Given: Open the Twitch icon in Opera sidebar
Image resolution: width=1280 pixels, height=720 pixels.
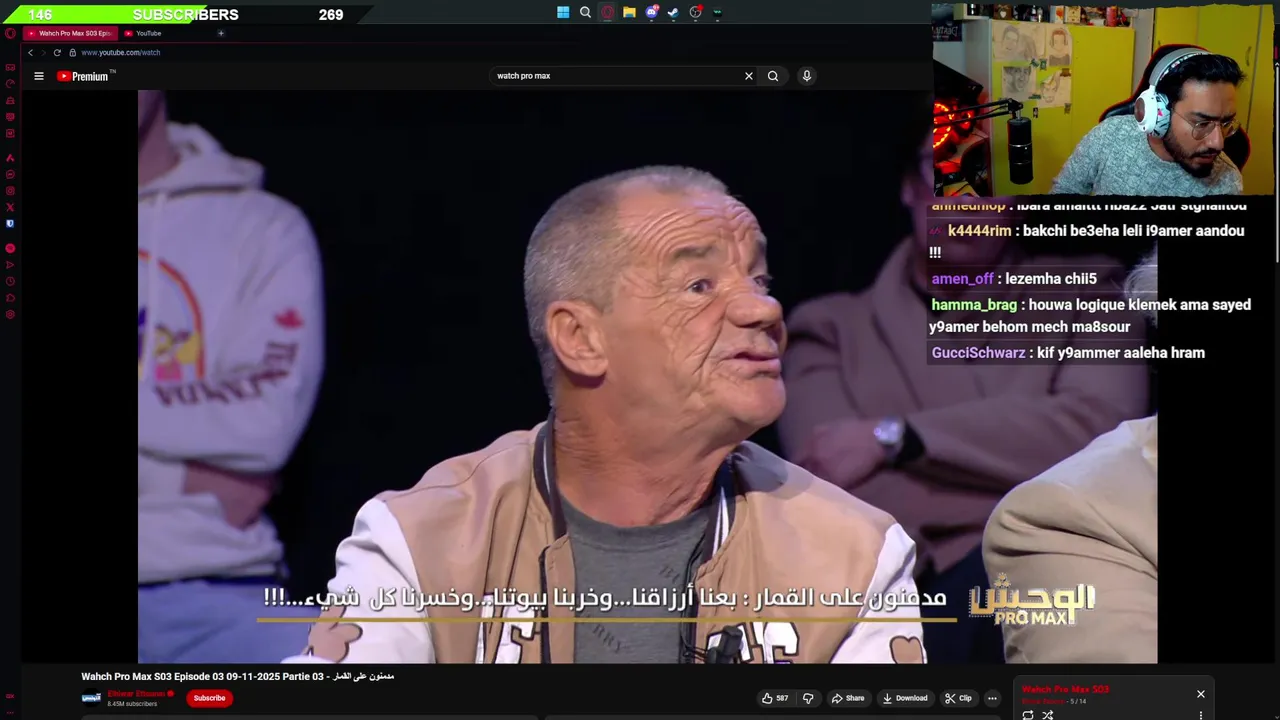Looking at the screenshot, I should point(10,117).
